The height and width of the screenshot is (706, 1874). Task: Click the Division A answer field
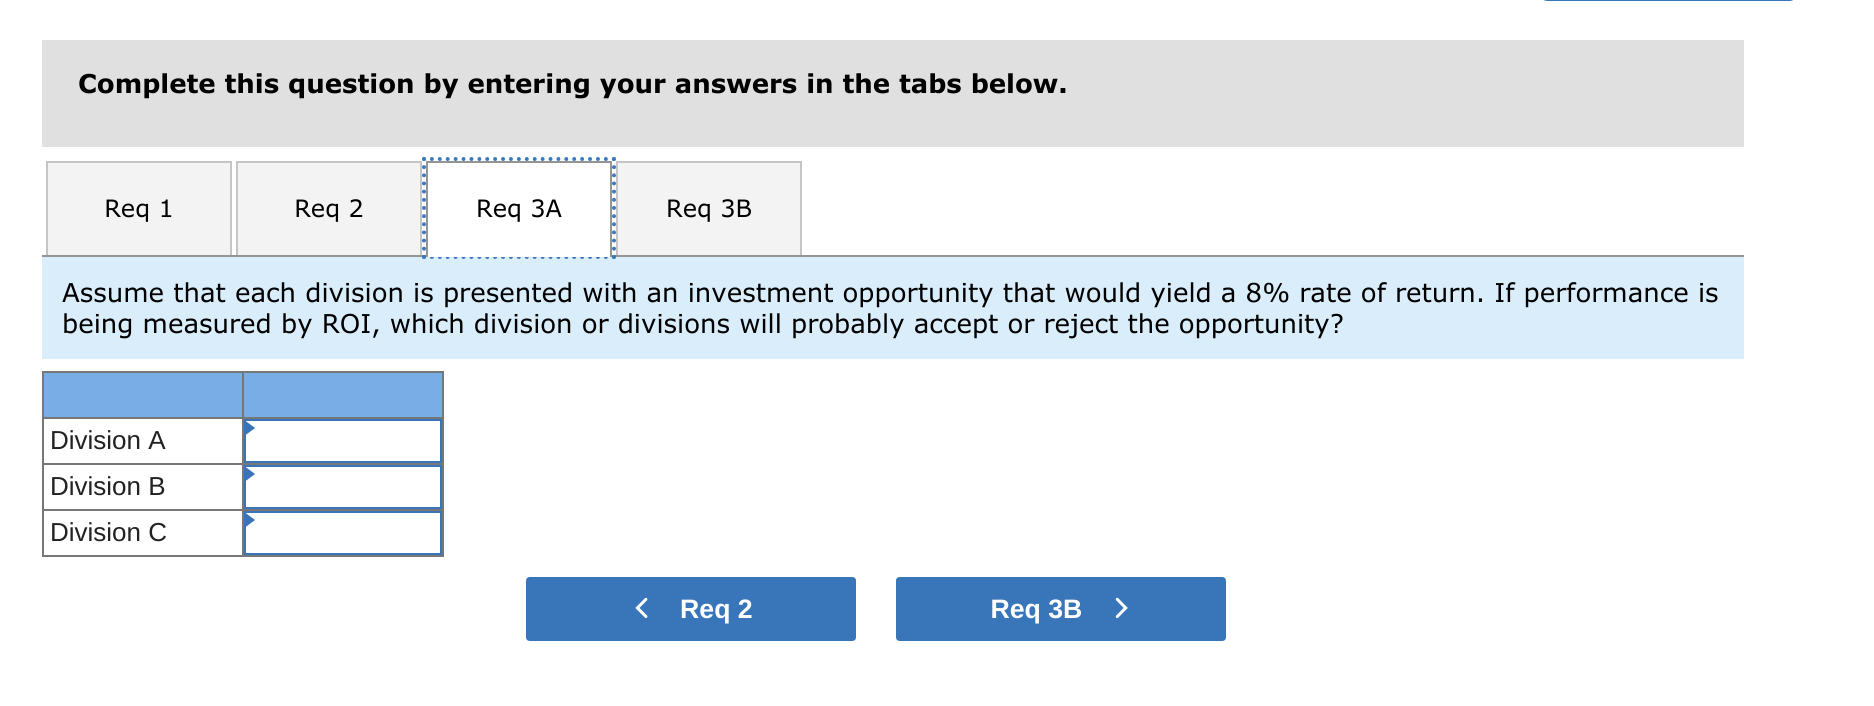344,440
